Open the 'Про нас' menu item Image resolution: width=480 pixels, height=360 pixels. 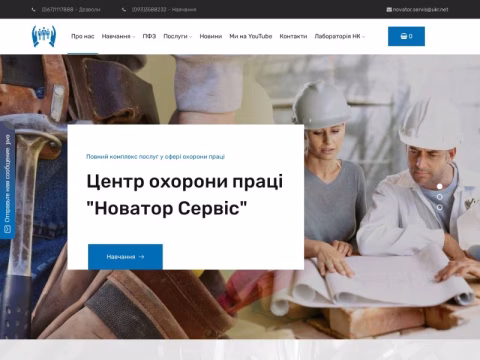[x=83, y=36]
